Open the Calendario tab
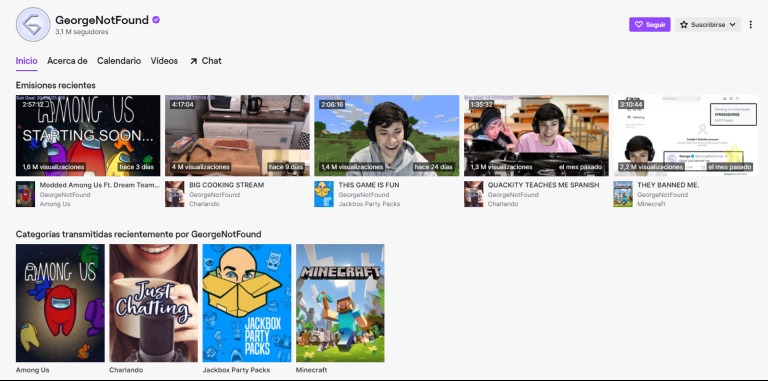 point(119,61)
